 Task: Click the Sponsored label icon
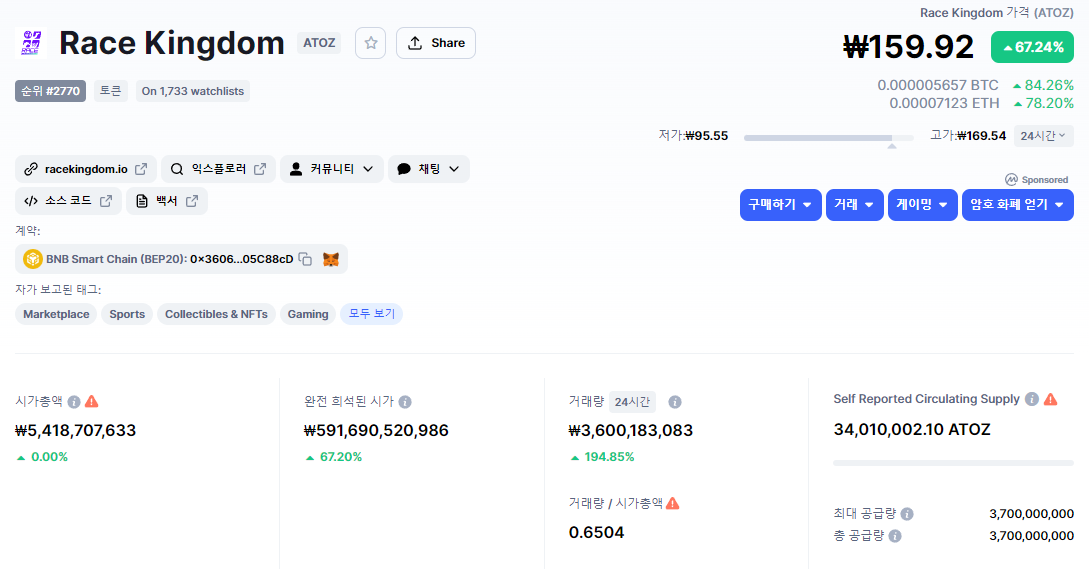(x=1011, y=180)
